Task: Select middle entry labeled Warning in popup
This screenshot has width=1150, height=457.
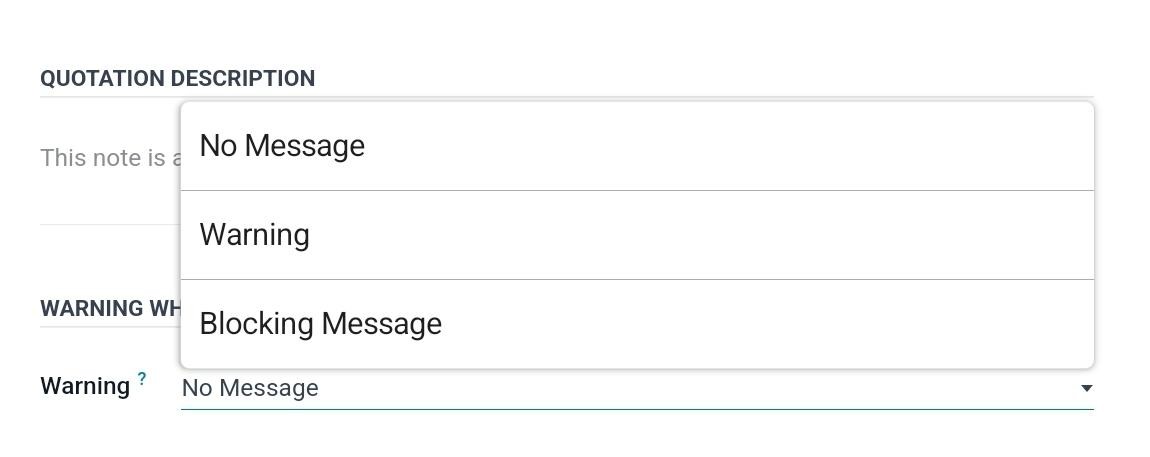Action: pyautogui.click(x=254, y=235)
